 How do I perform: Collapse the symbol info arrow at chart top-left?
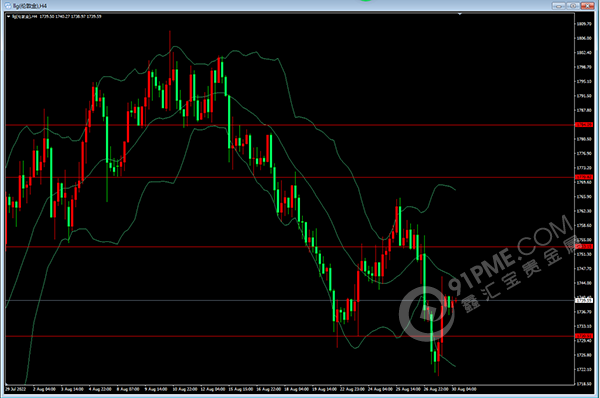[x=8, y=16]
